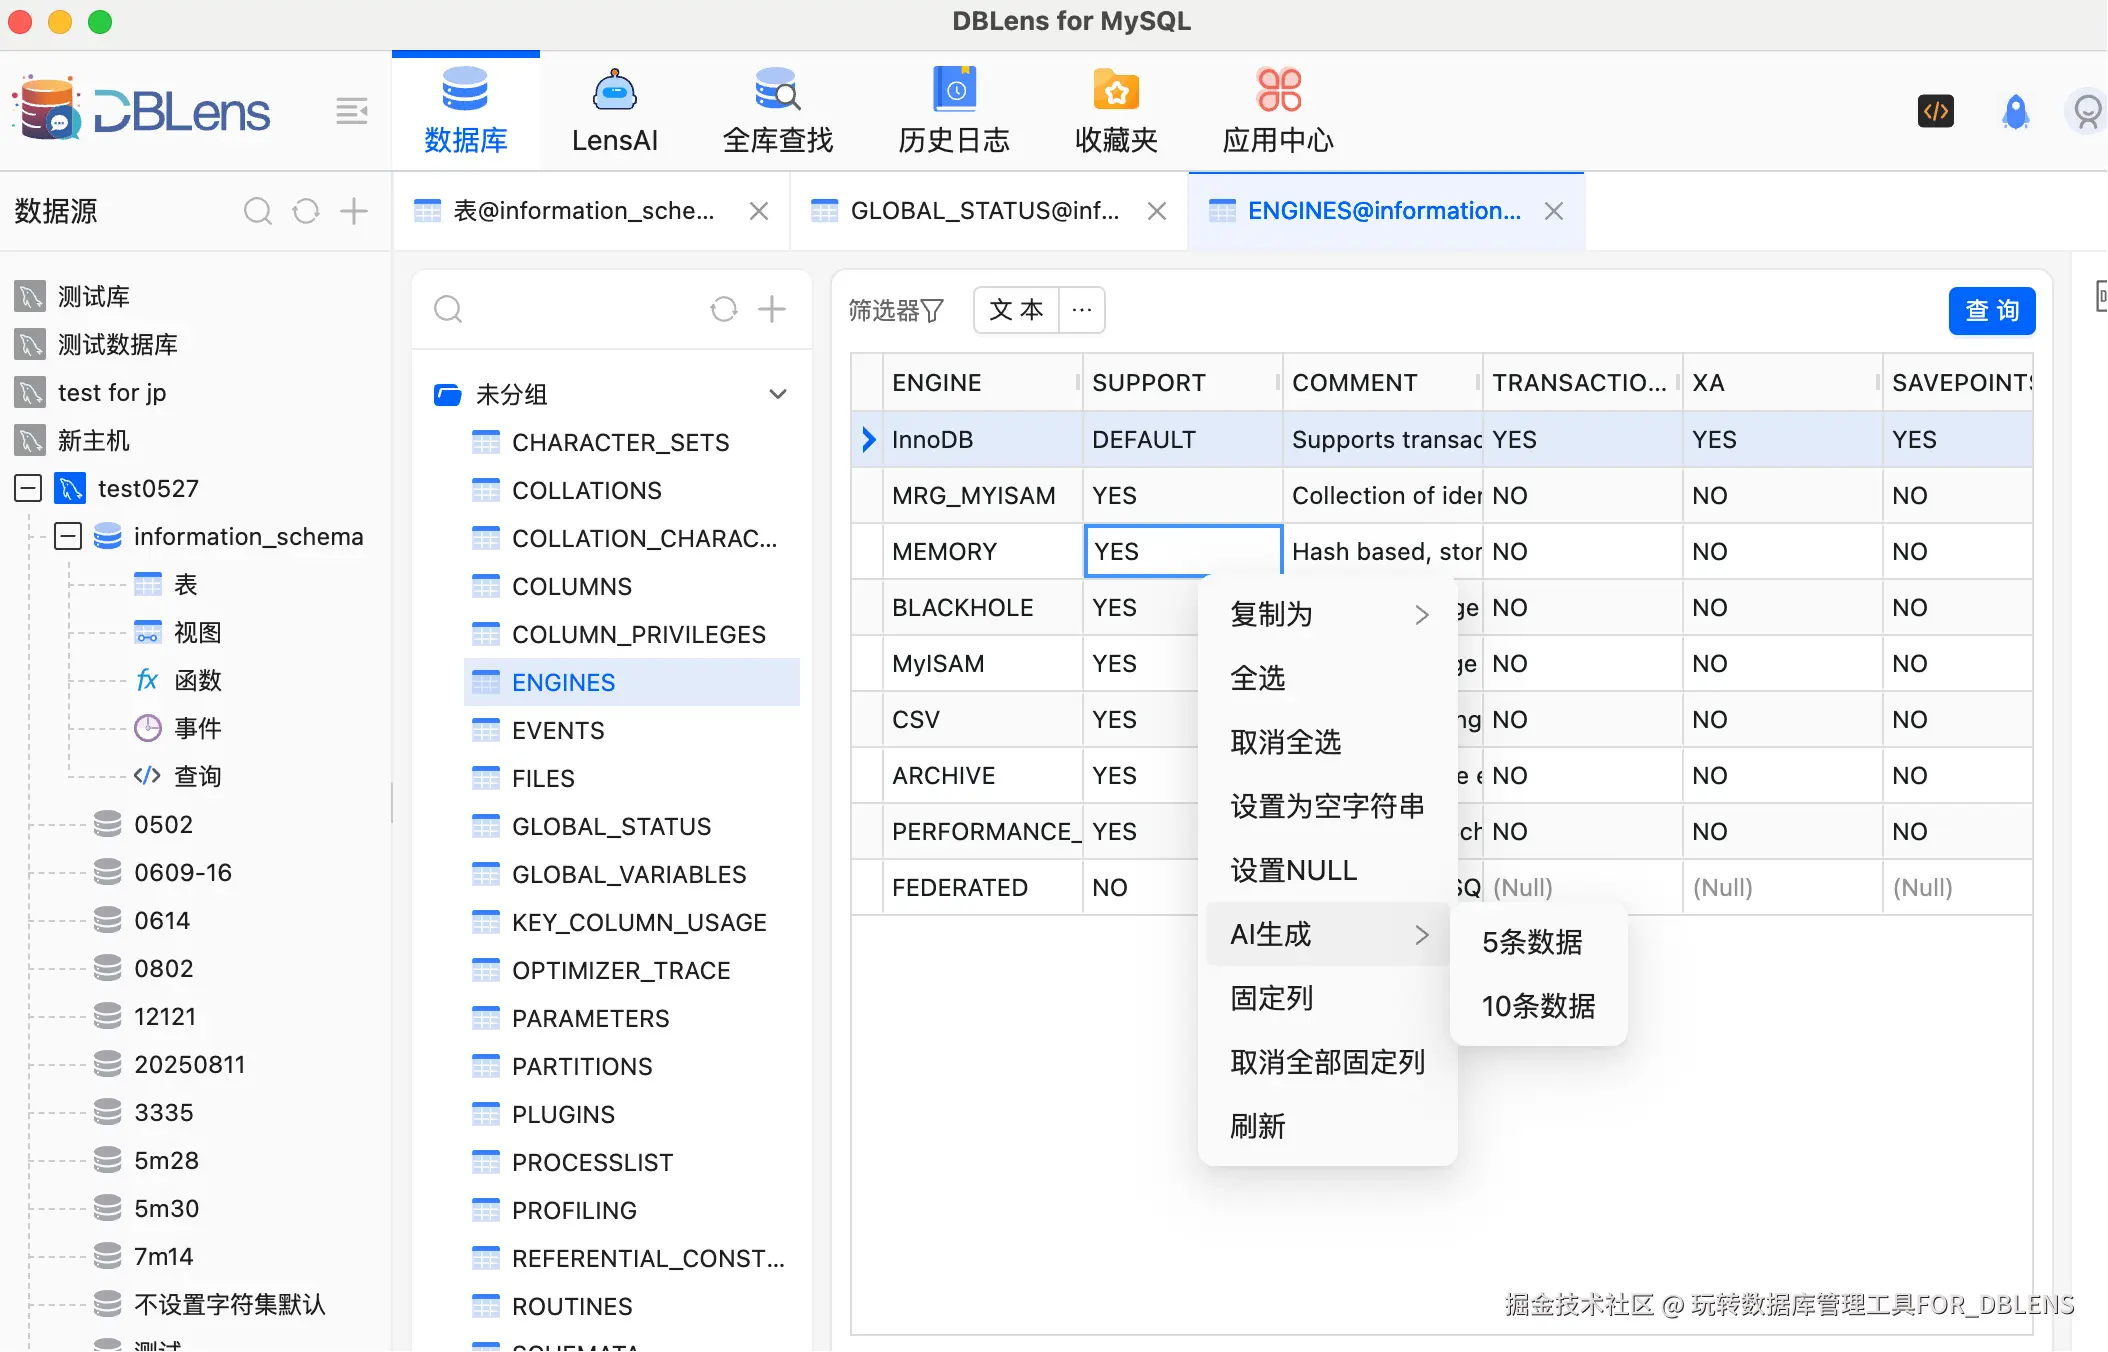Close the ENGINES@information... tab
Image resolution: width=2108 pixels, height=1352 pixels.
click(x=1554, y=211)
